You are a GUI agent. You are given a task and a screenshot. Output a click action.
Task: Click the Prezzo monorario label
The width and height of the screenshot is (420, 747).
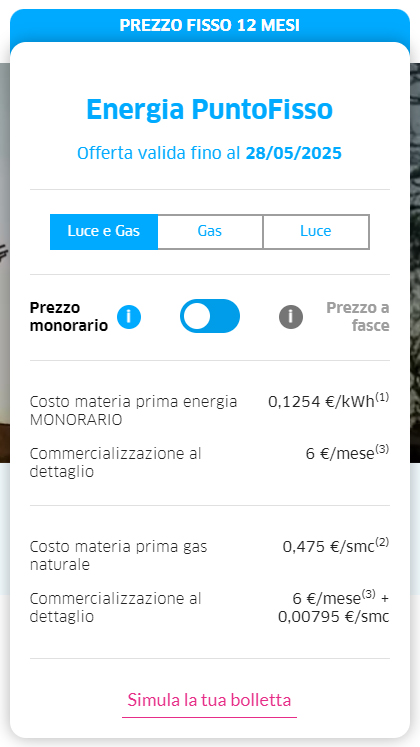(x=69, y=317)
